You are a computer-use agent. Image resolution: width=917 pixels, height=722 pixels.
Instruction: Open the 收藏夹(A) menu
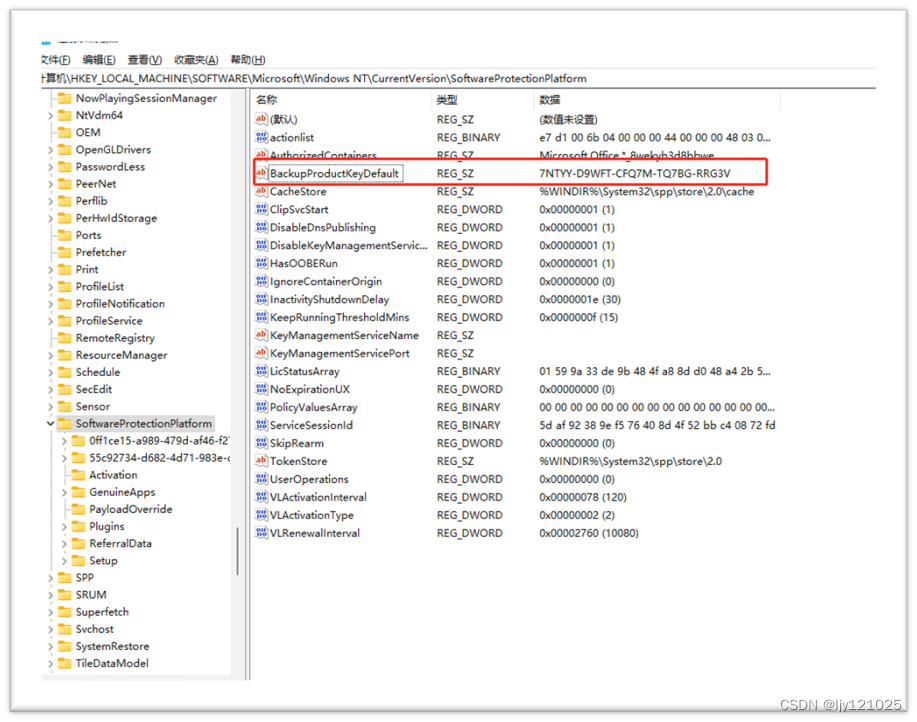196,59
